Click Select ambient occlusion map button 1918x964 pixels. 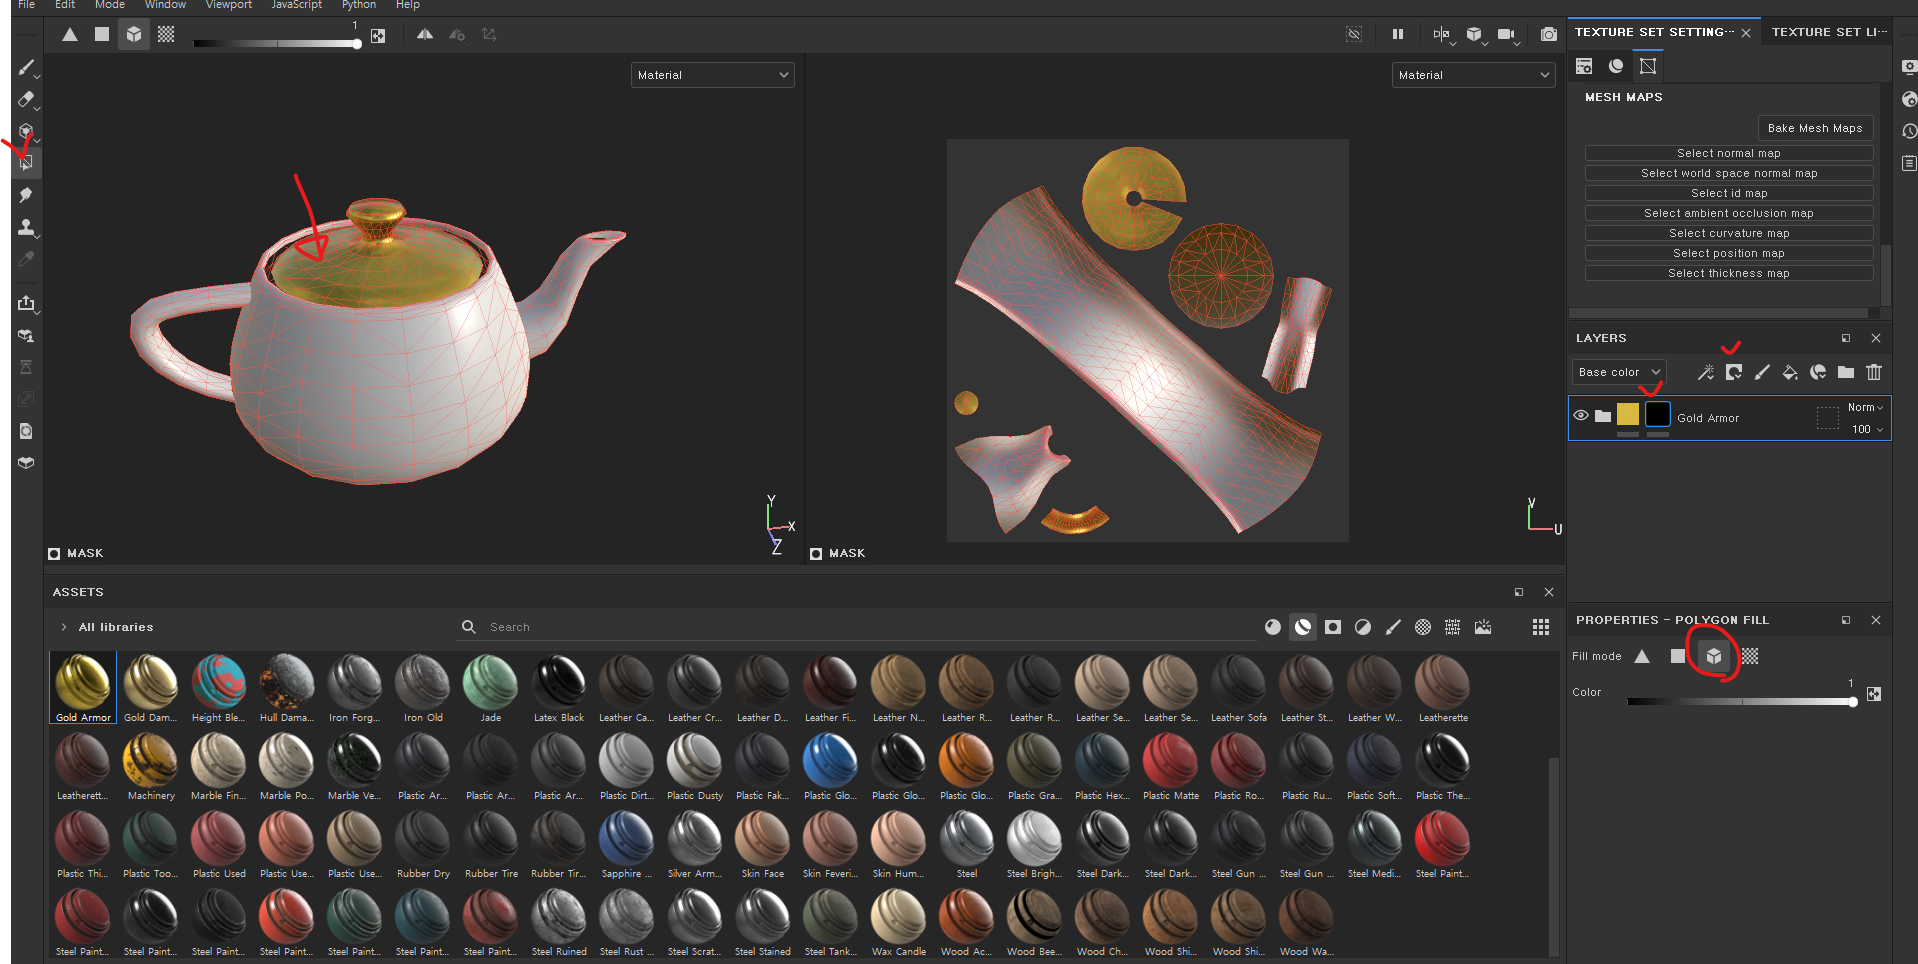point(1728,213)
